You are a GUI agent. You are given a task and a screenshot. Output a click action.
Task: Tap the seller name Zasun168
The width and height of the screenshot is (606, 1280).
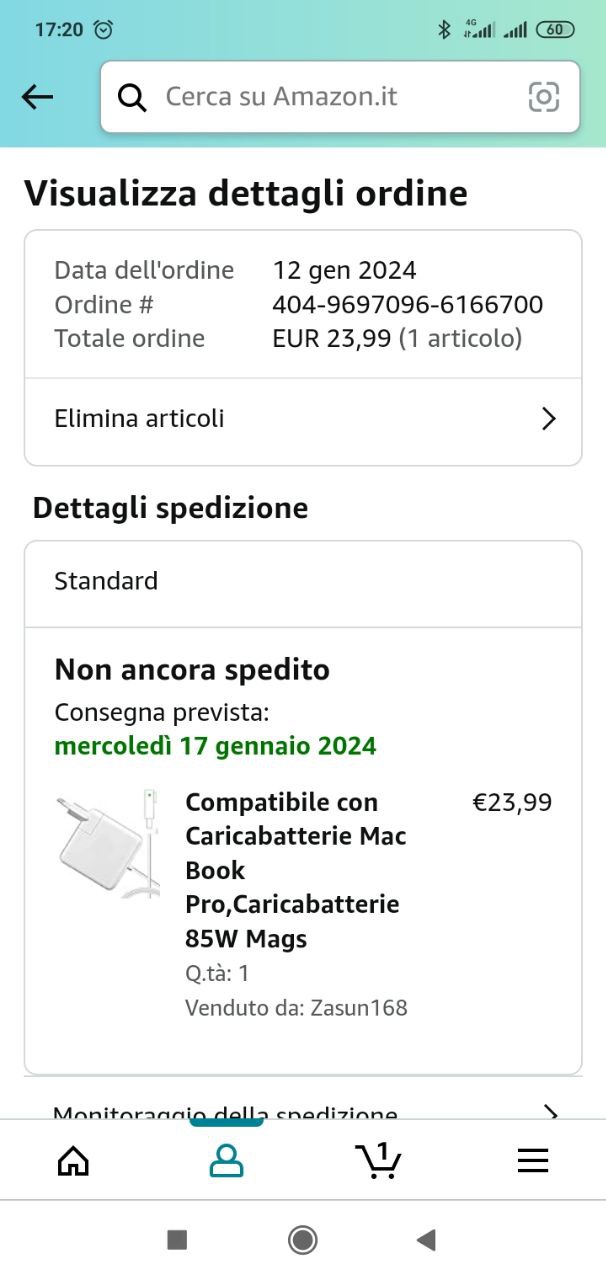356,1007
